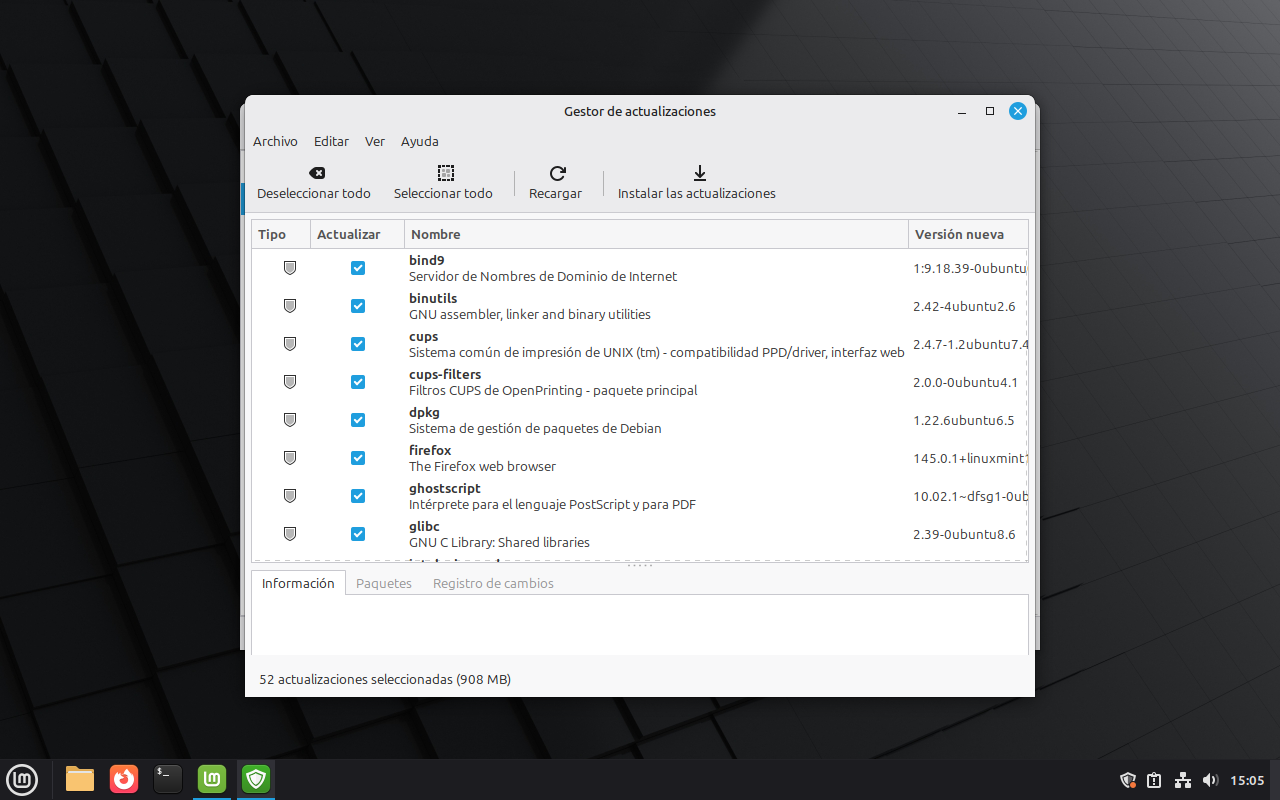Uncheck the firefox update checkbox
This screenshot has width=1280, height=800.
coord(358,458)
